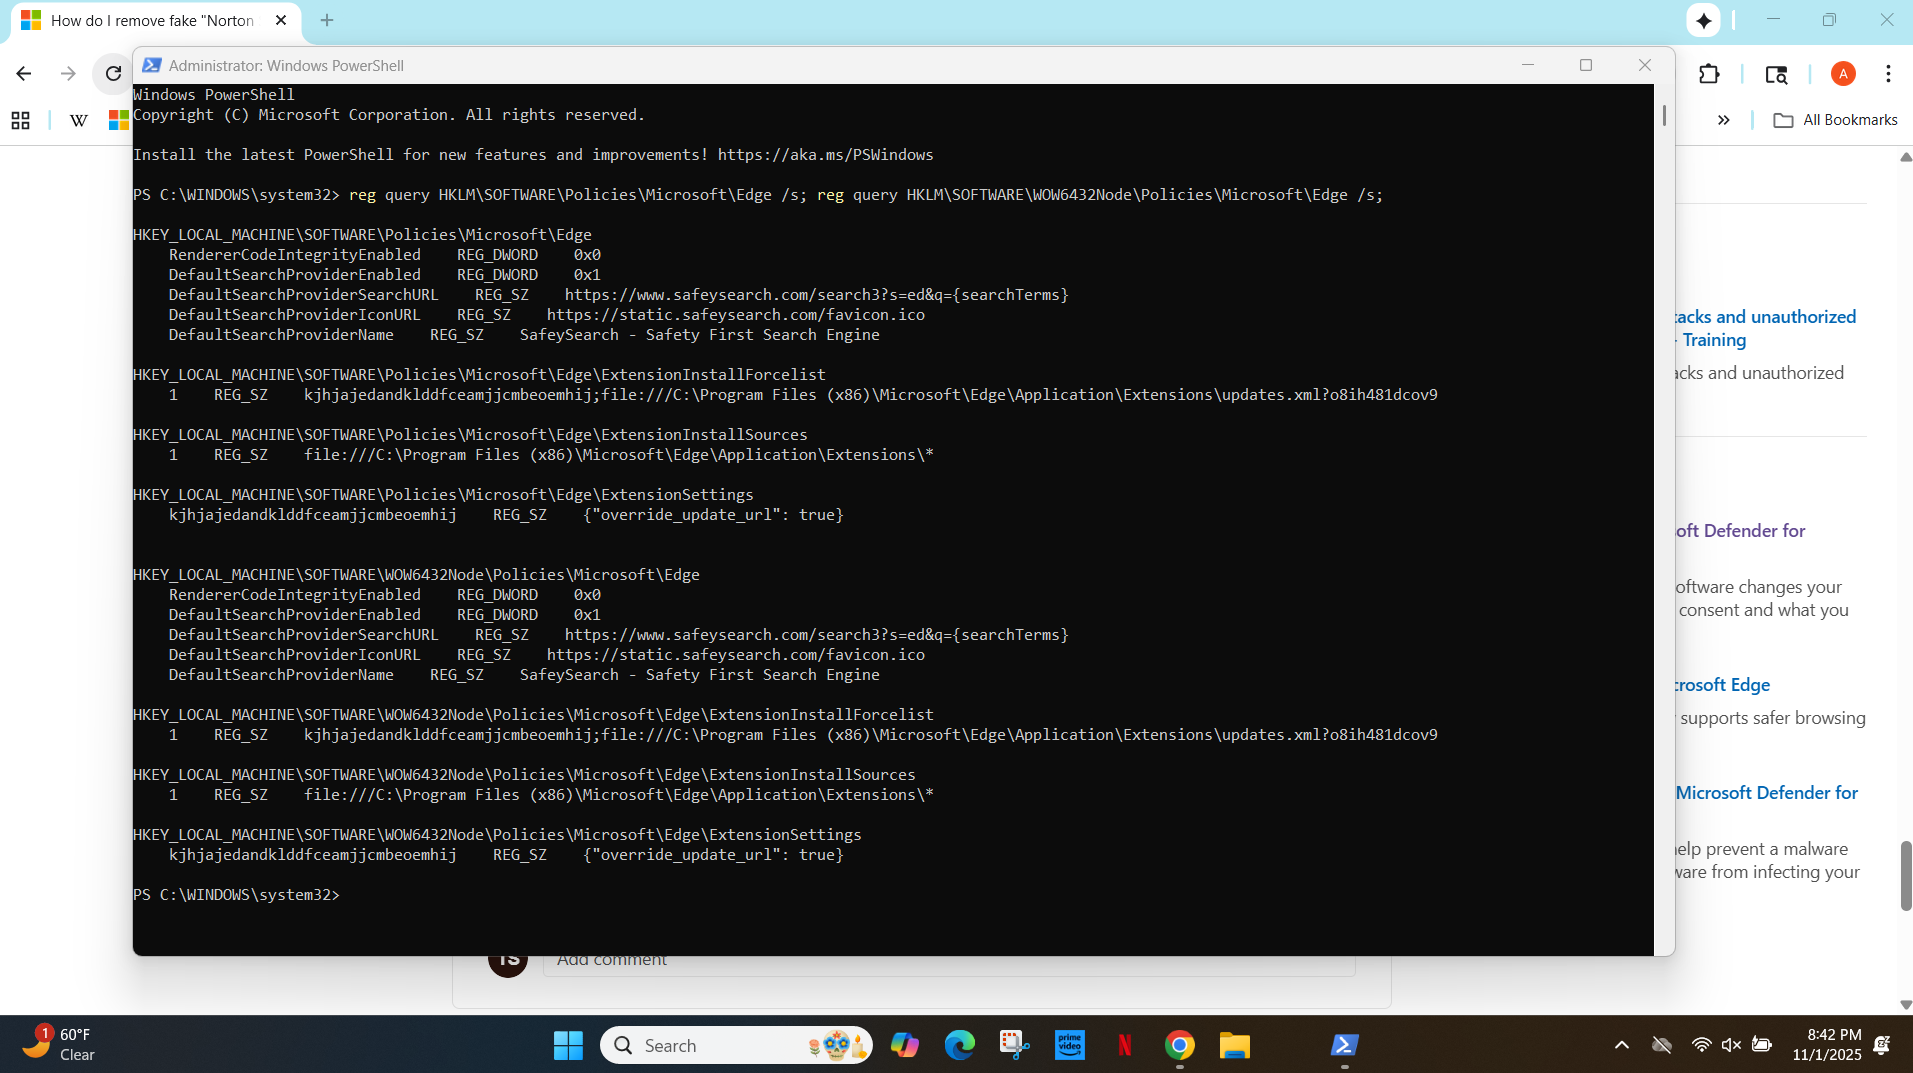Viewport: 1913px width, 1073px height.
Task: Click 'Copyright (C) Microsoft Corporation' line
Action: [389, 115]
